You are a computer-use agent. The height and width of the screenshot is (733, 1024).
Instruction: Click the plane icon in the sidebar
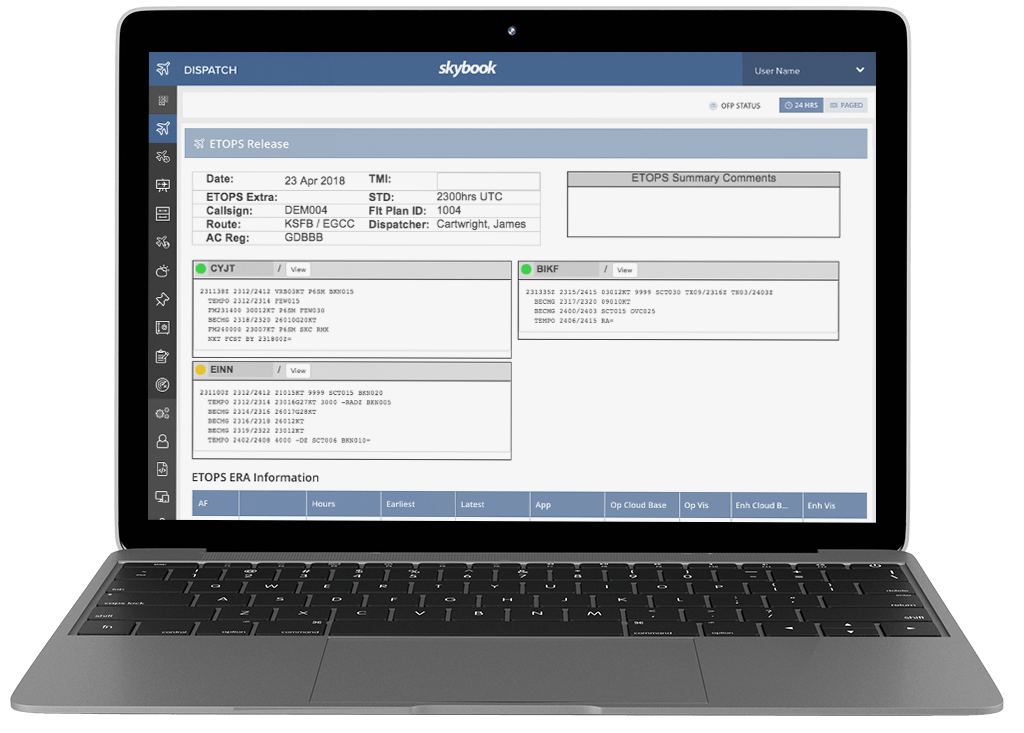pos(162,128)
